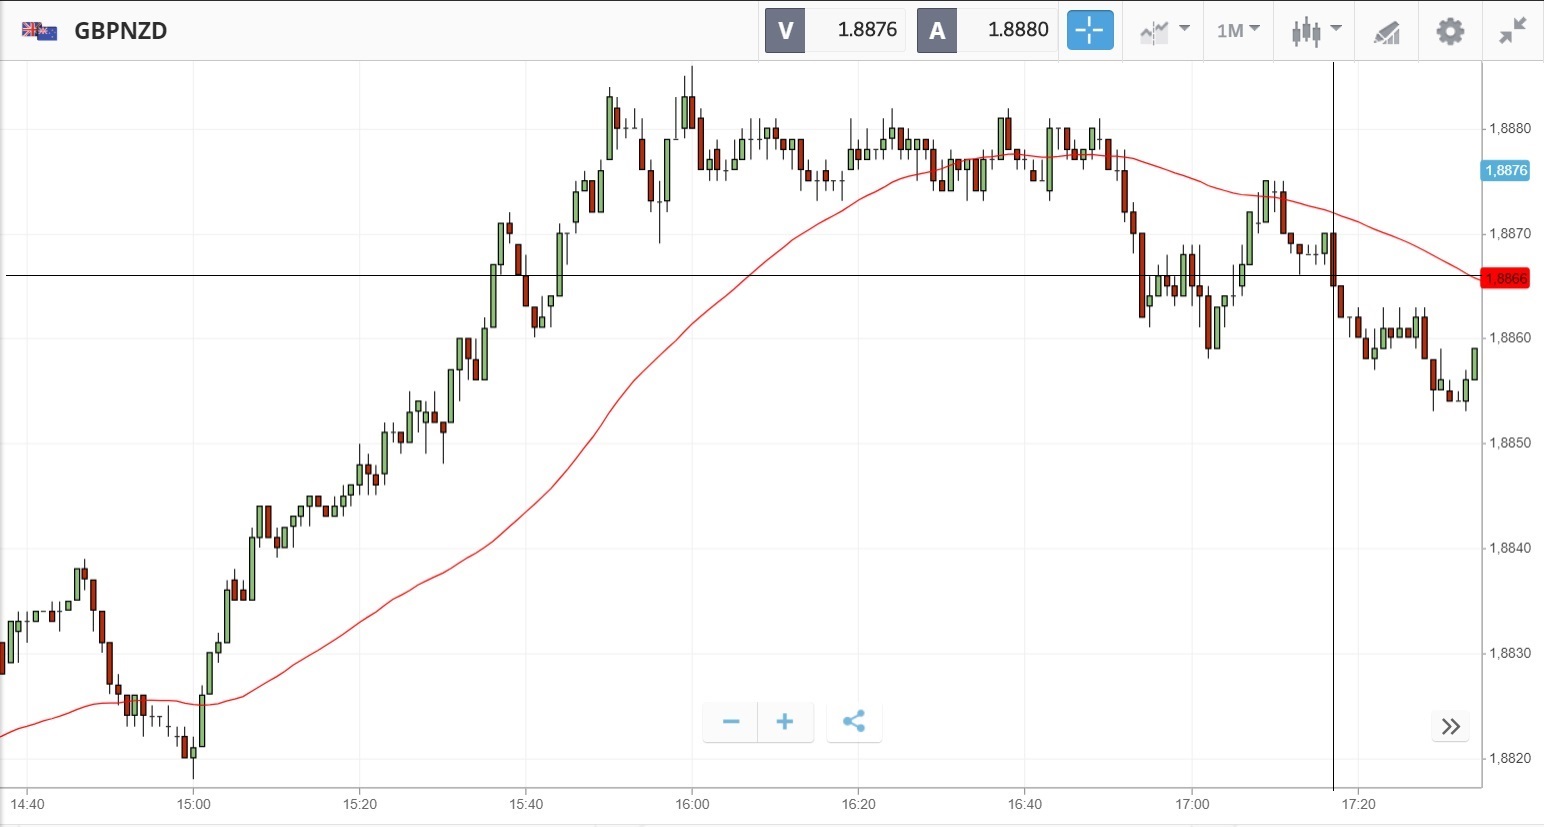
Task: Open the candlestick chart type dropdown
Action: point(1315,31)
